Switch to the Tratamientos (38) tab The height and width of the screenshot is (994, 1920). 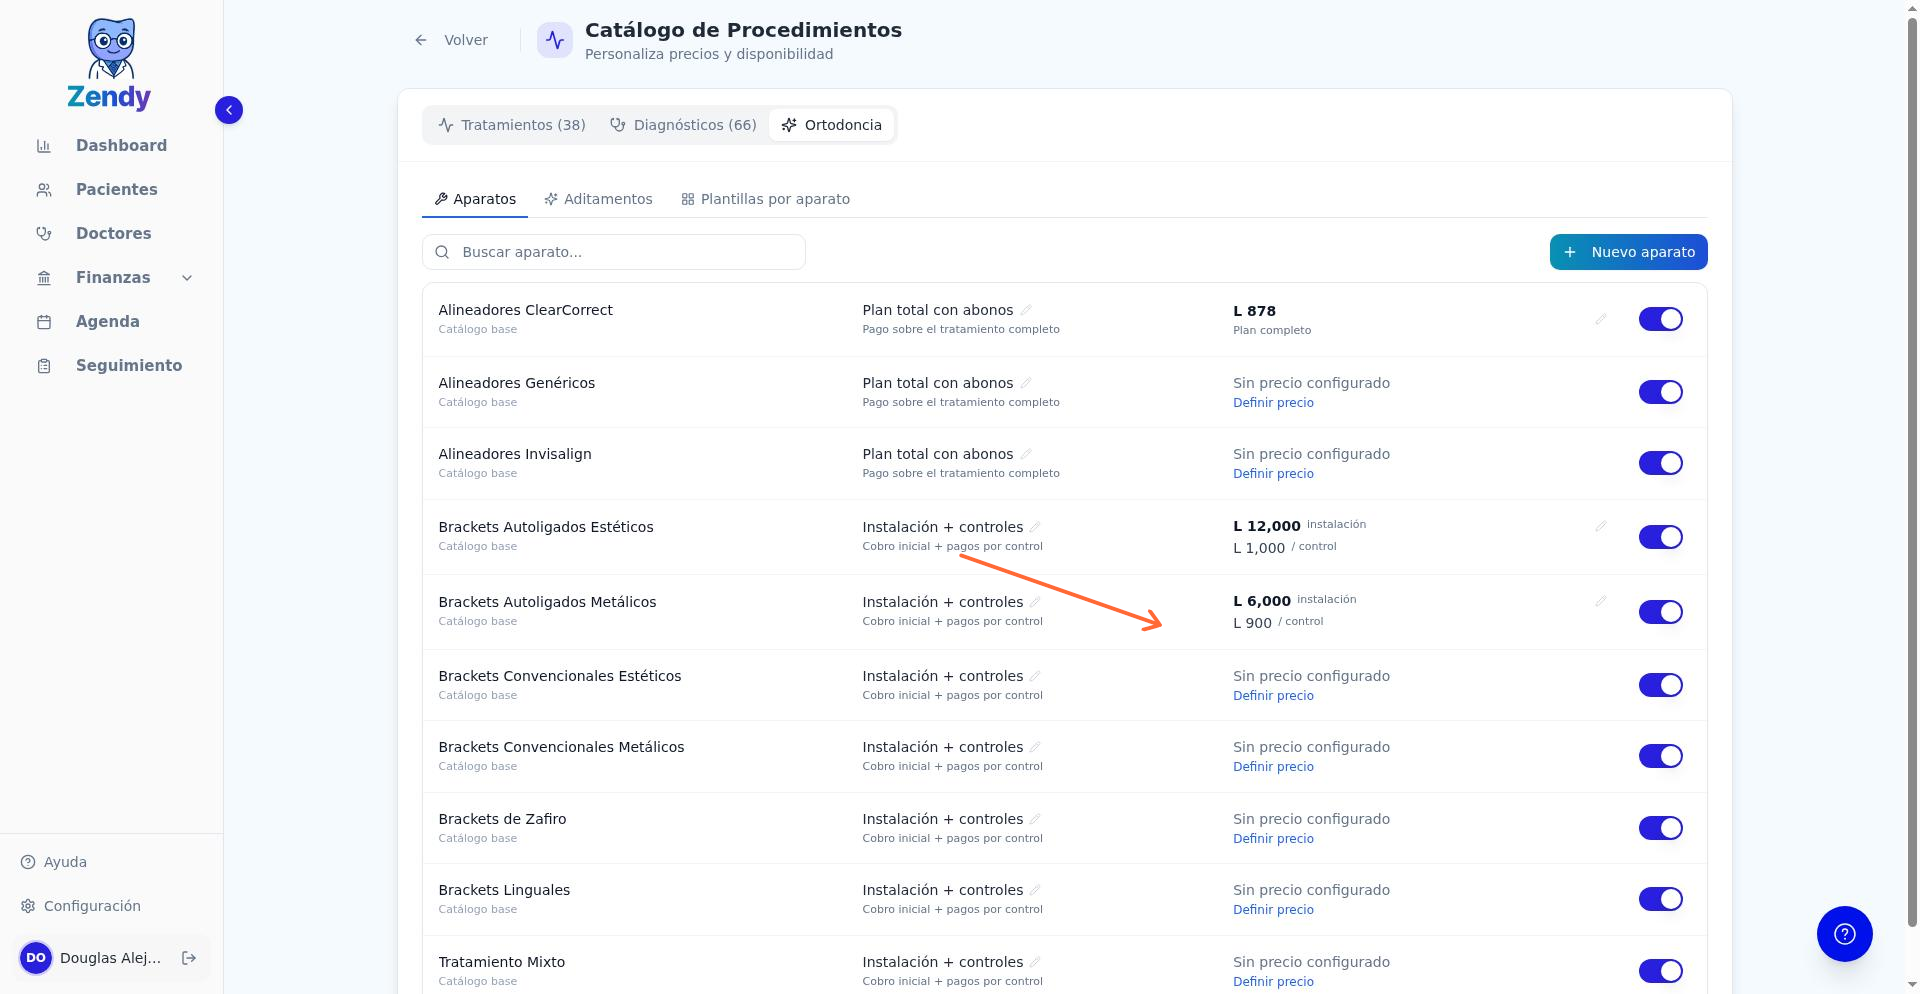[512, 125]
